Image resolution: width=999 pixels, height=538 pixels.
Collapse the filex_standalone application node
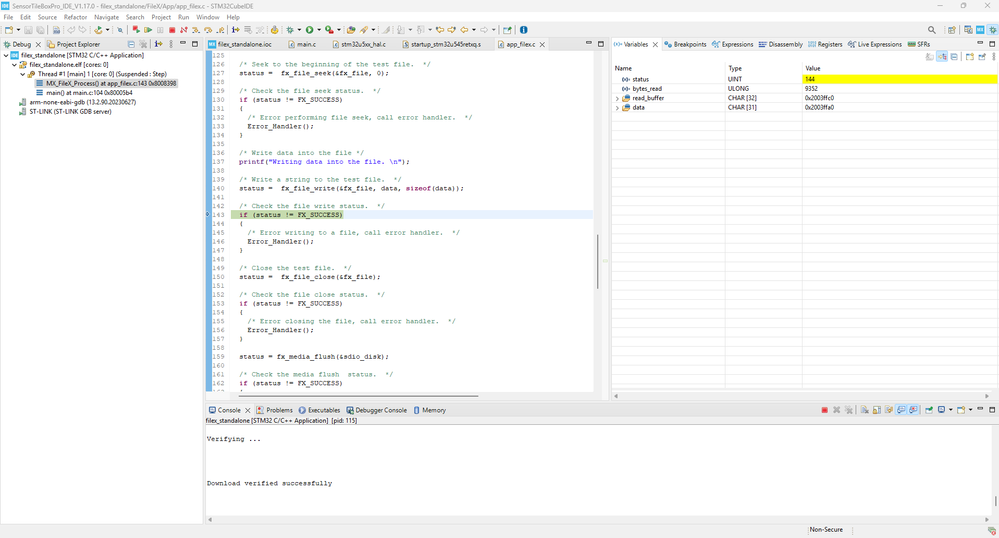(x=6, y=55)
